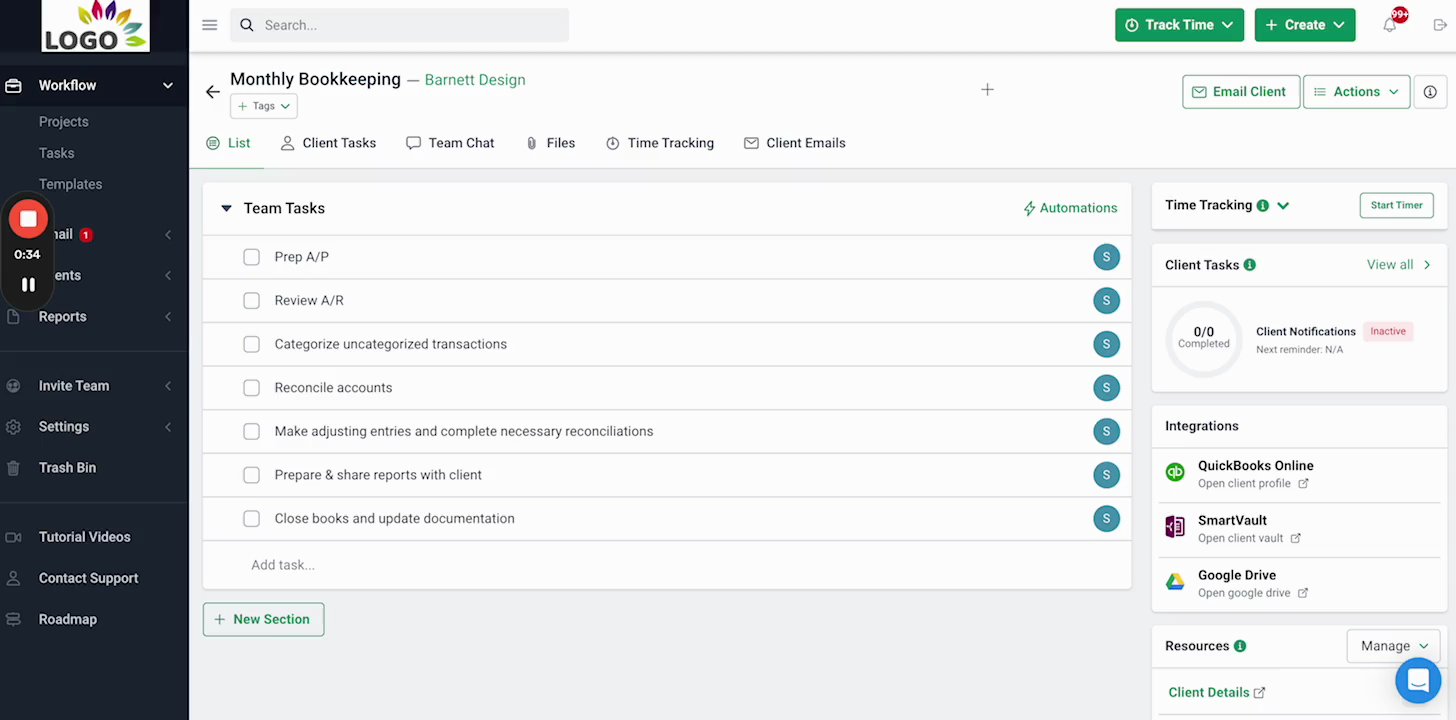
Task: Tick the Close books and update documentation checkbox
Action: (x=251, y=519)
